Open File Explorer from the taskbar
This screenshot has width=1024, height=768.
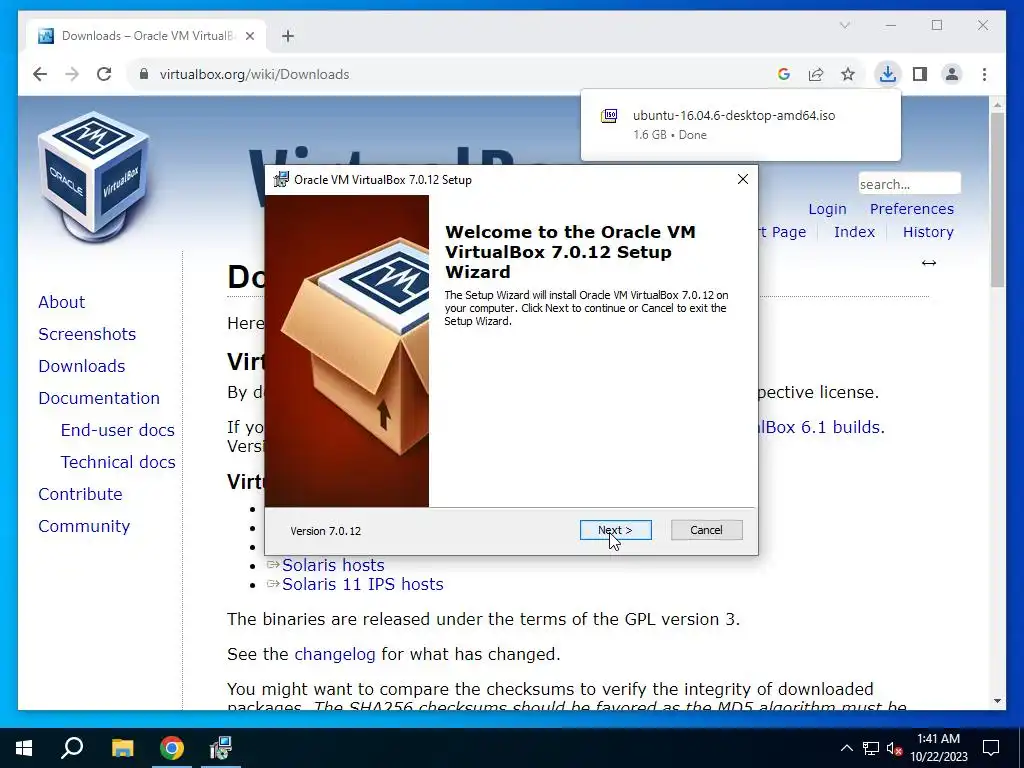click(122, 748)
